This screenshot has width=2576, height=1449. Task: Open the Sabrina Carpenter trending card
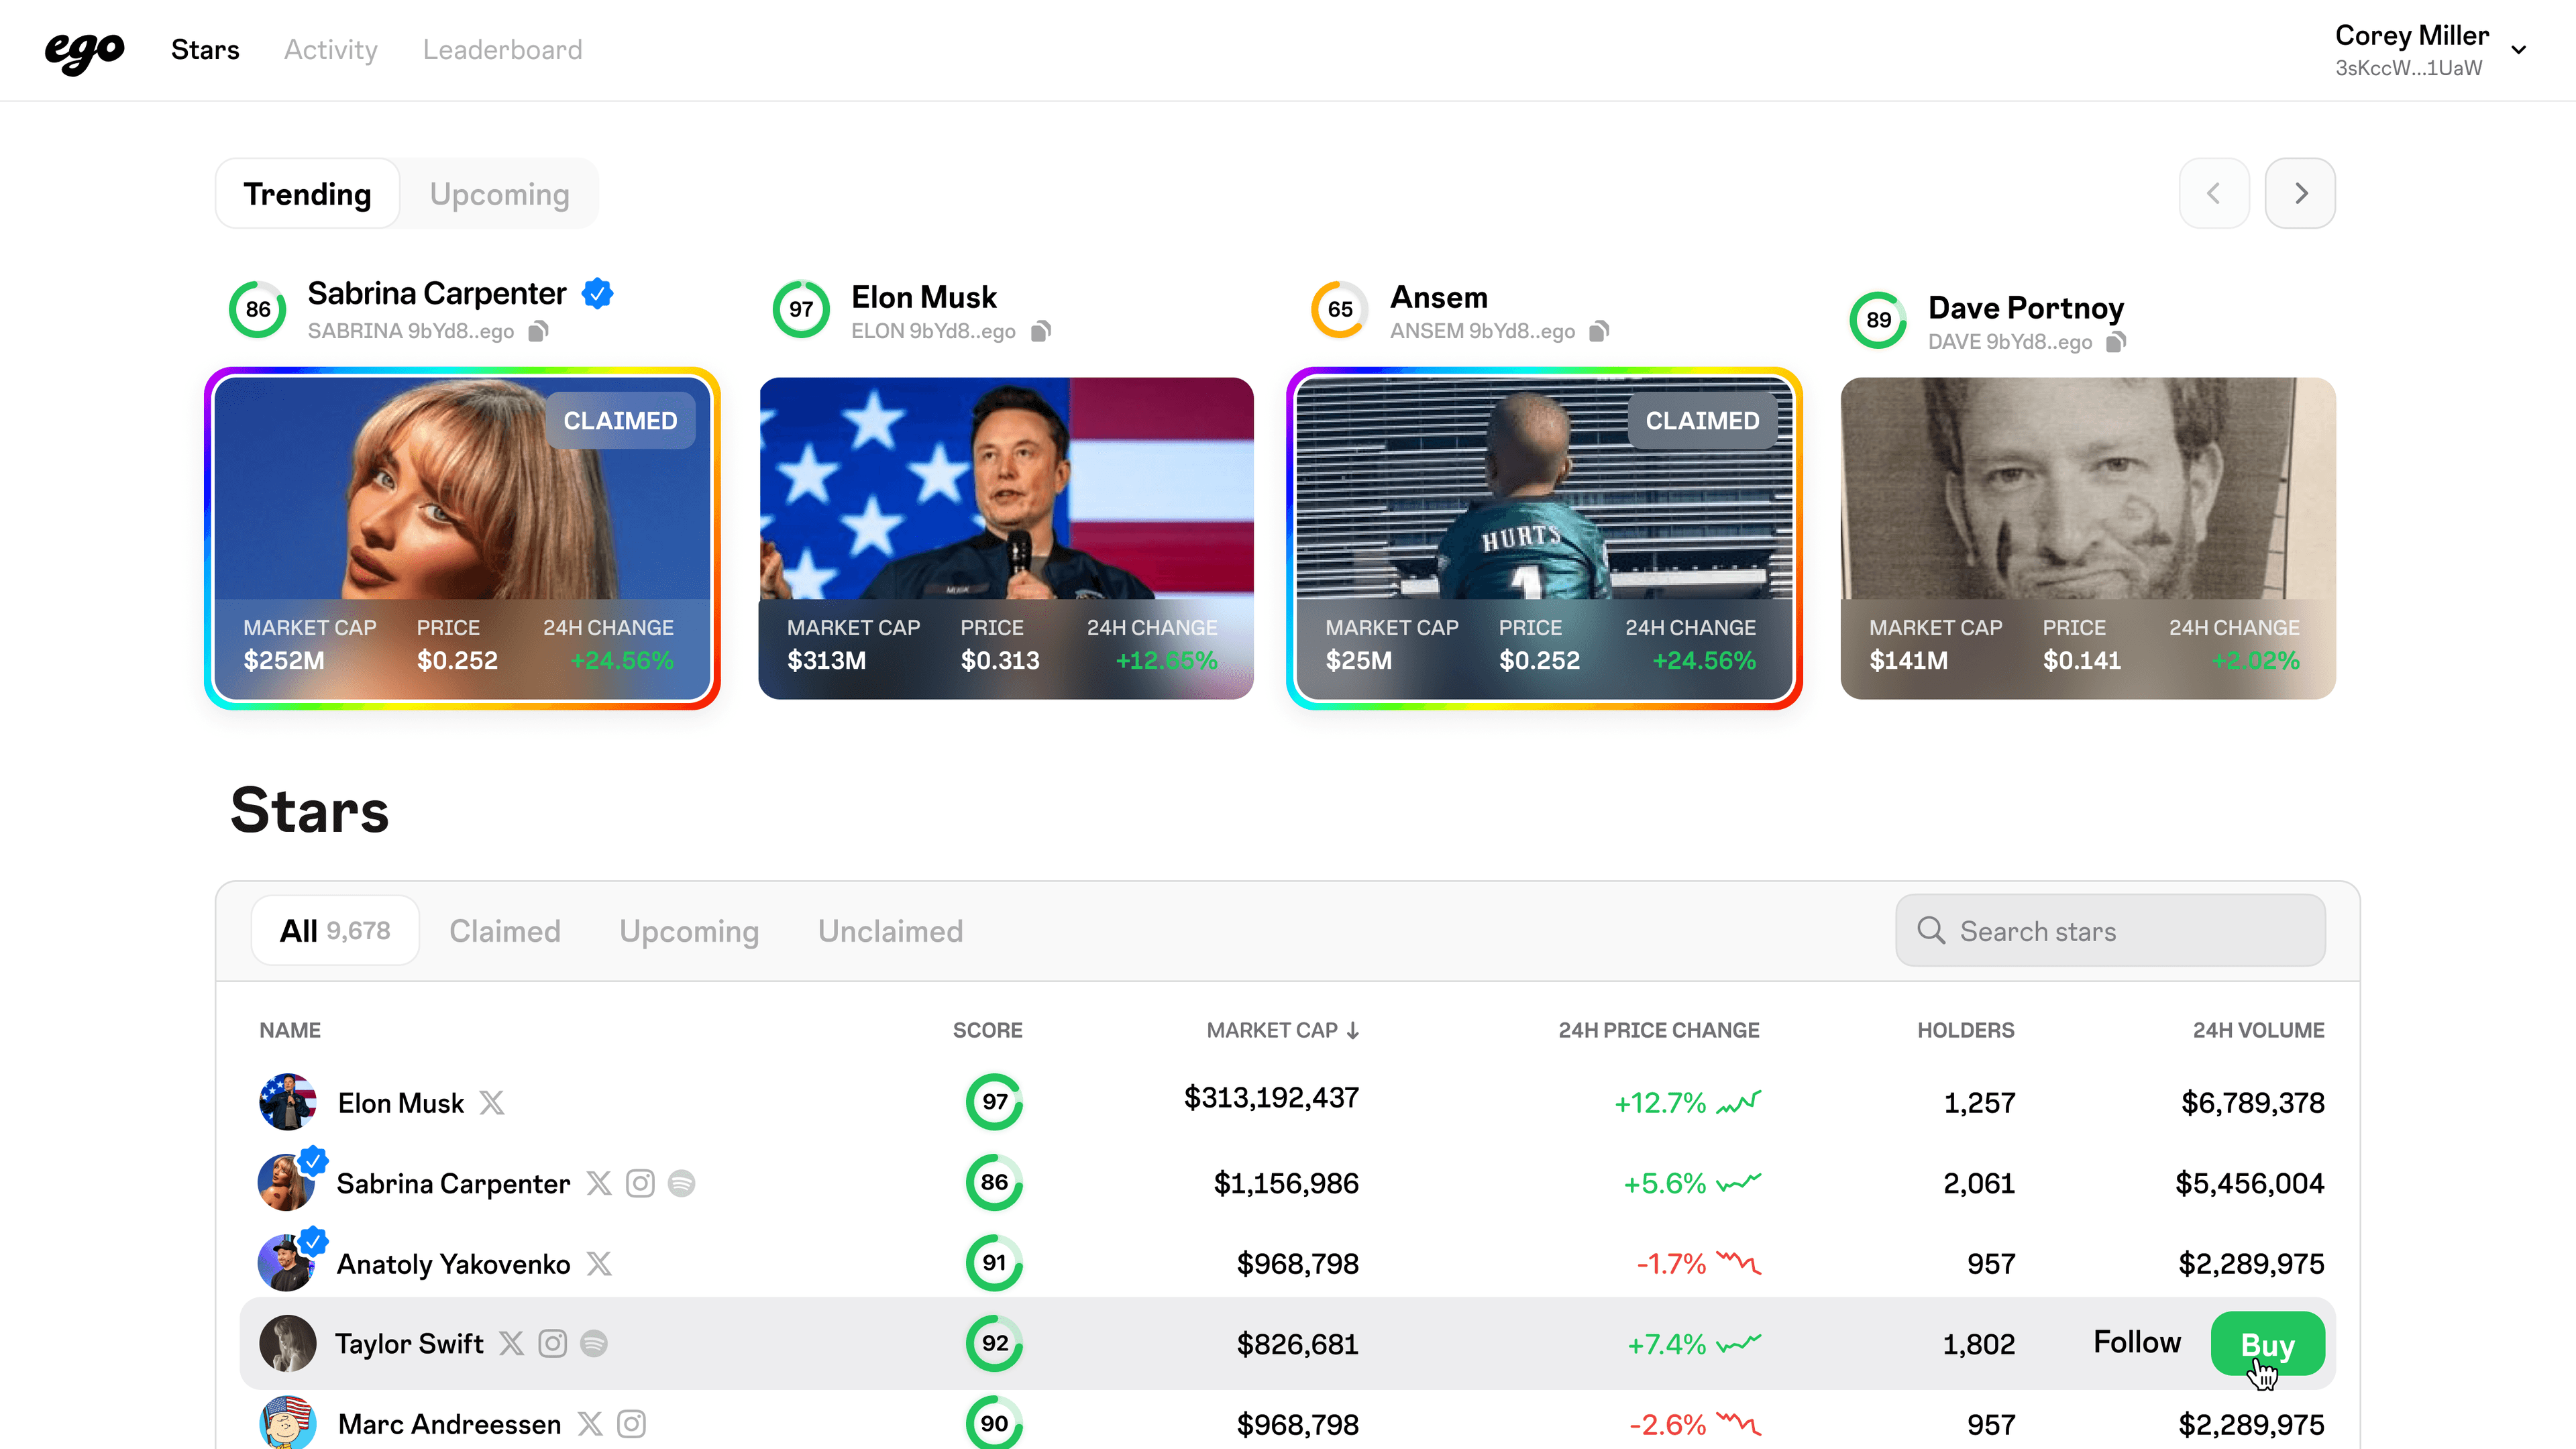[x=462, y=538]
